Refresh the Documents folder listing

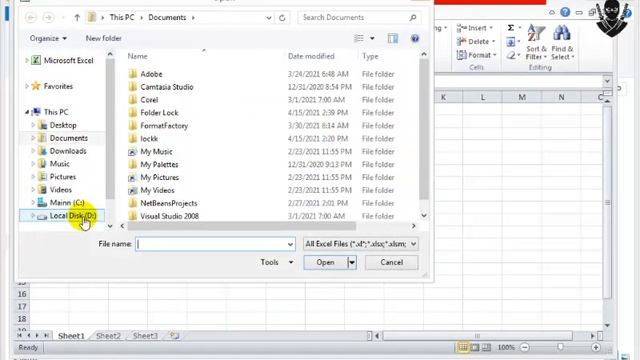point(282,18)
